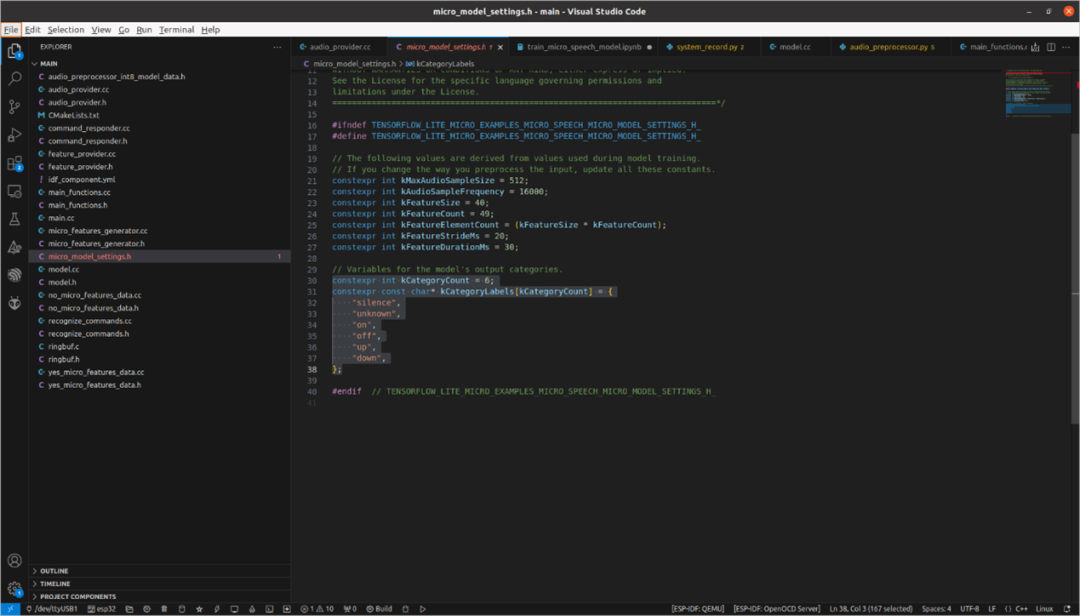Open the Terminal menu
Image resolution: width=1080 pixels, height=616 pixels.
coord(176,30)
